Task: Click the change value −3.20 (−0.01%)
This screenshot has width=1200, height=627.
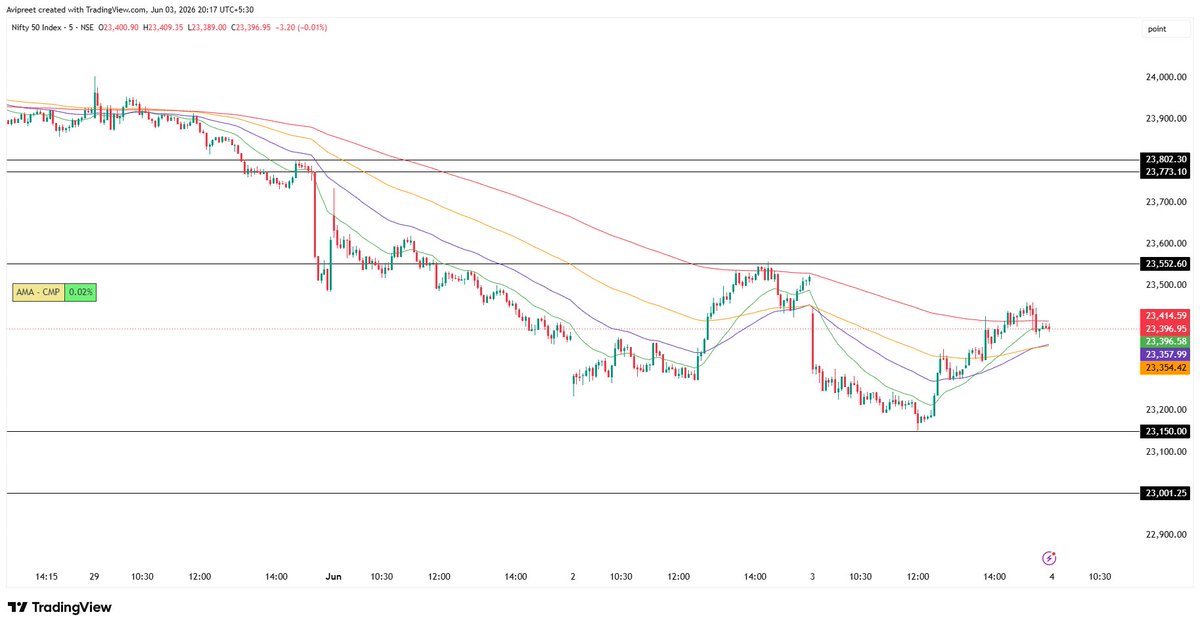Action: (302, 27)
